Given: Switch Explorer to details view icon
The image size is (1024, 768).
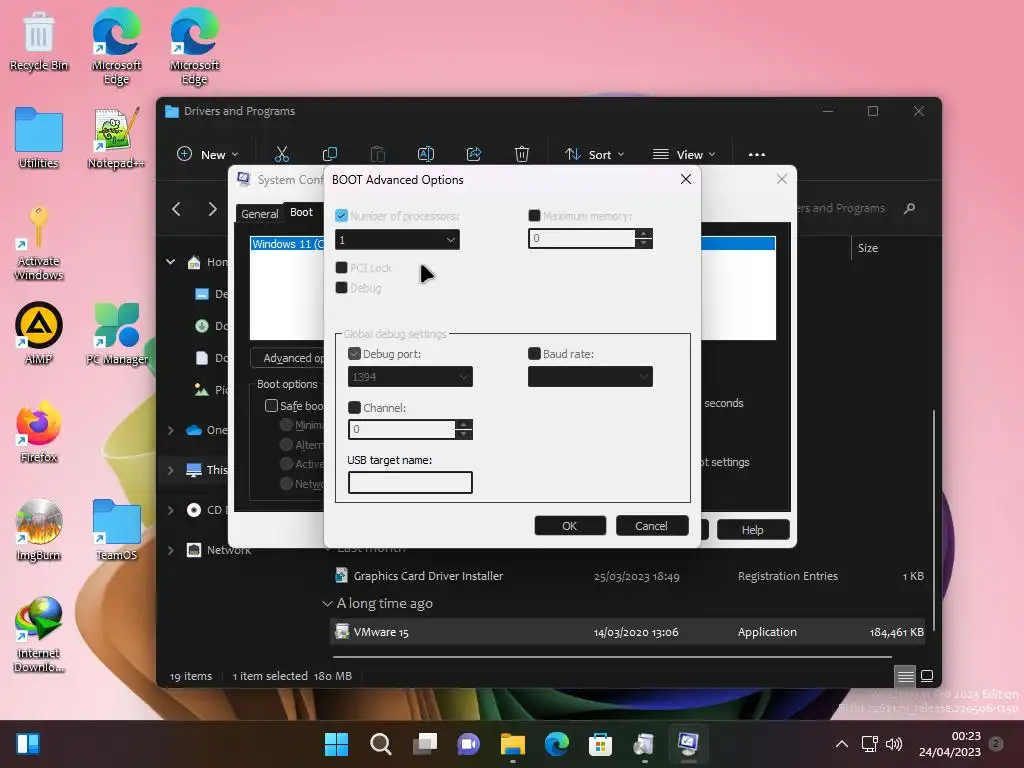Looking at the screenshot, I should [905, 676].
